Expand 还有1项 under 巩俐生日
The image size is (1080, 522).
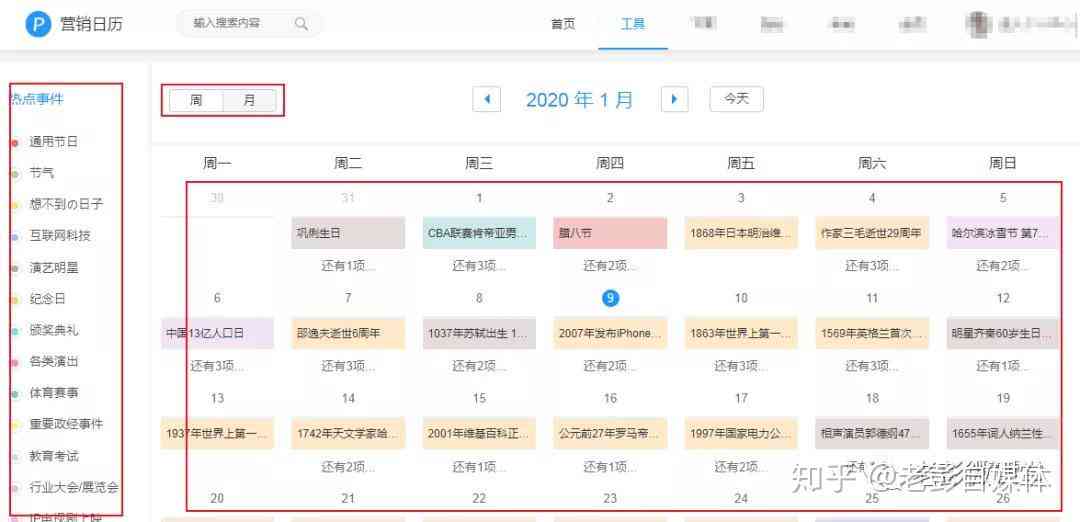[348, 266]
